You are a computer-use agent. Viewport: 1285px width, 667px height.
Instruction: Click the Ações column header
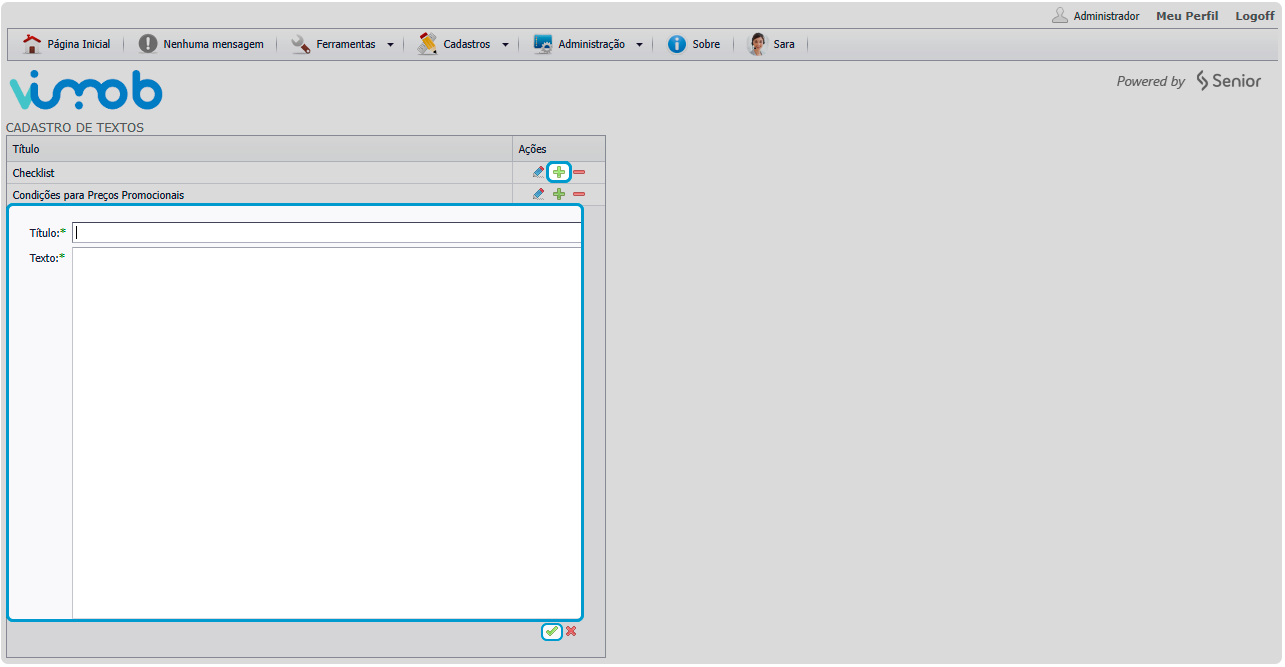click(559, 149)
